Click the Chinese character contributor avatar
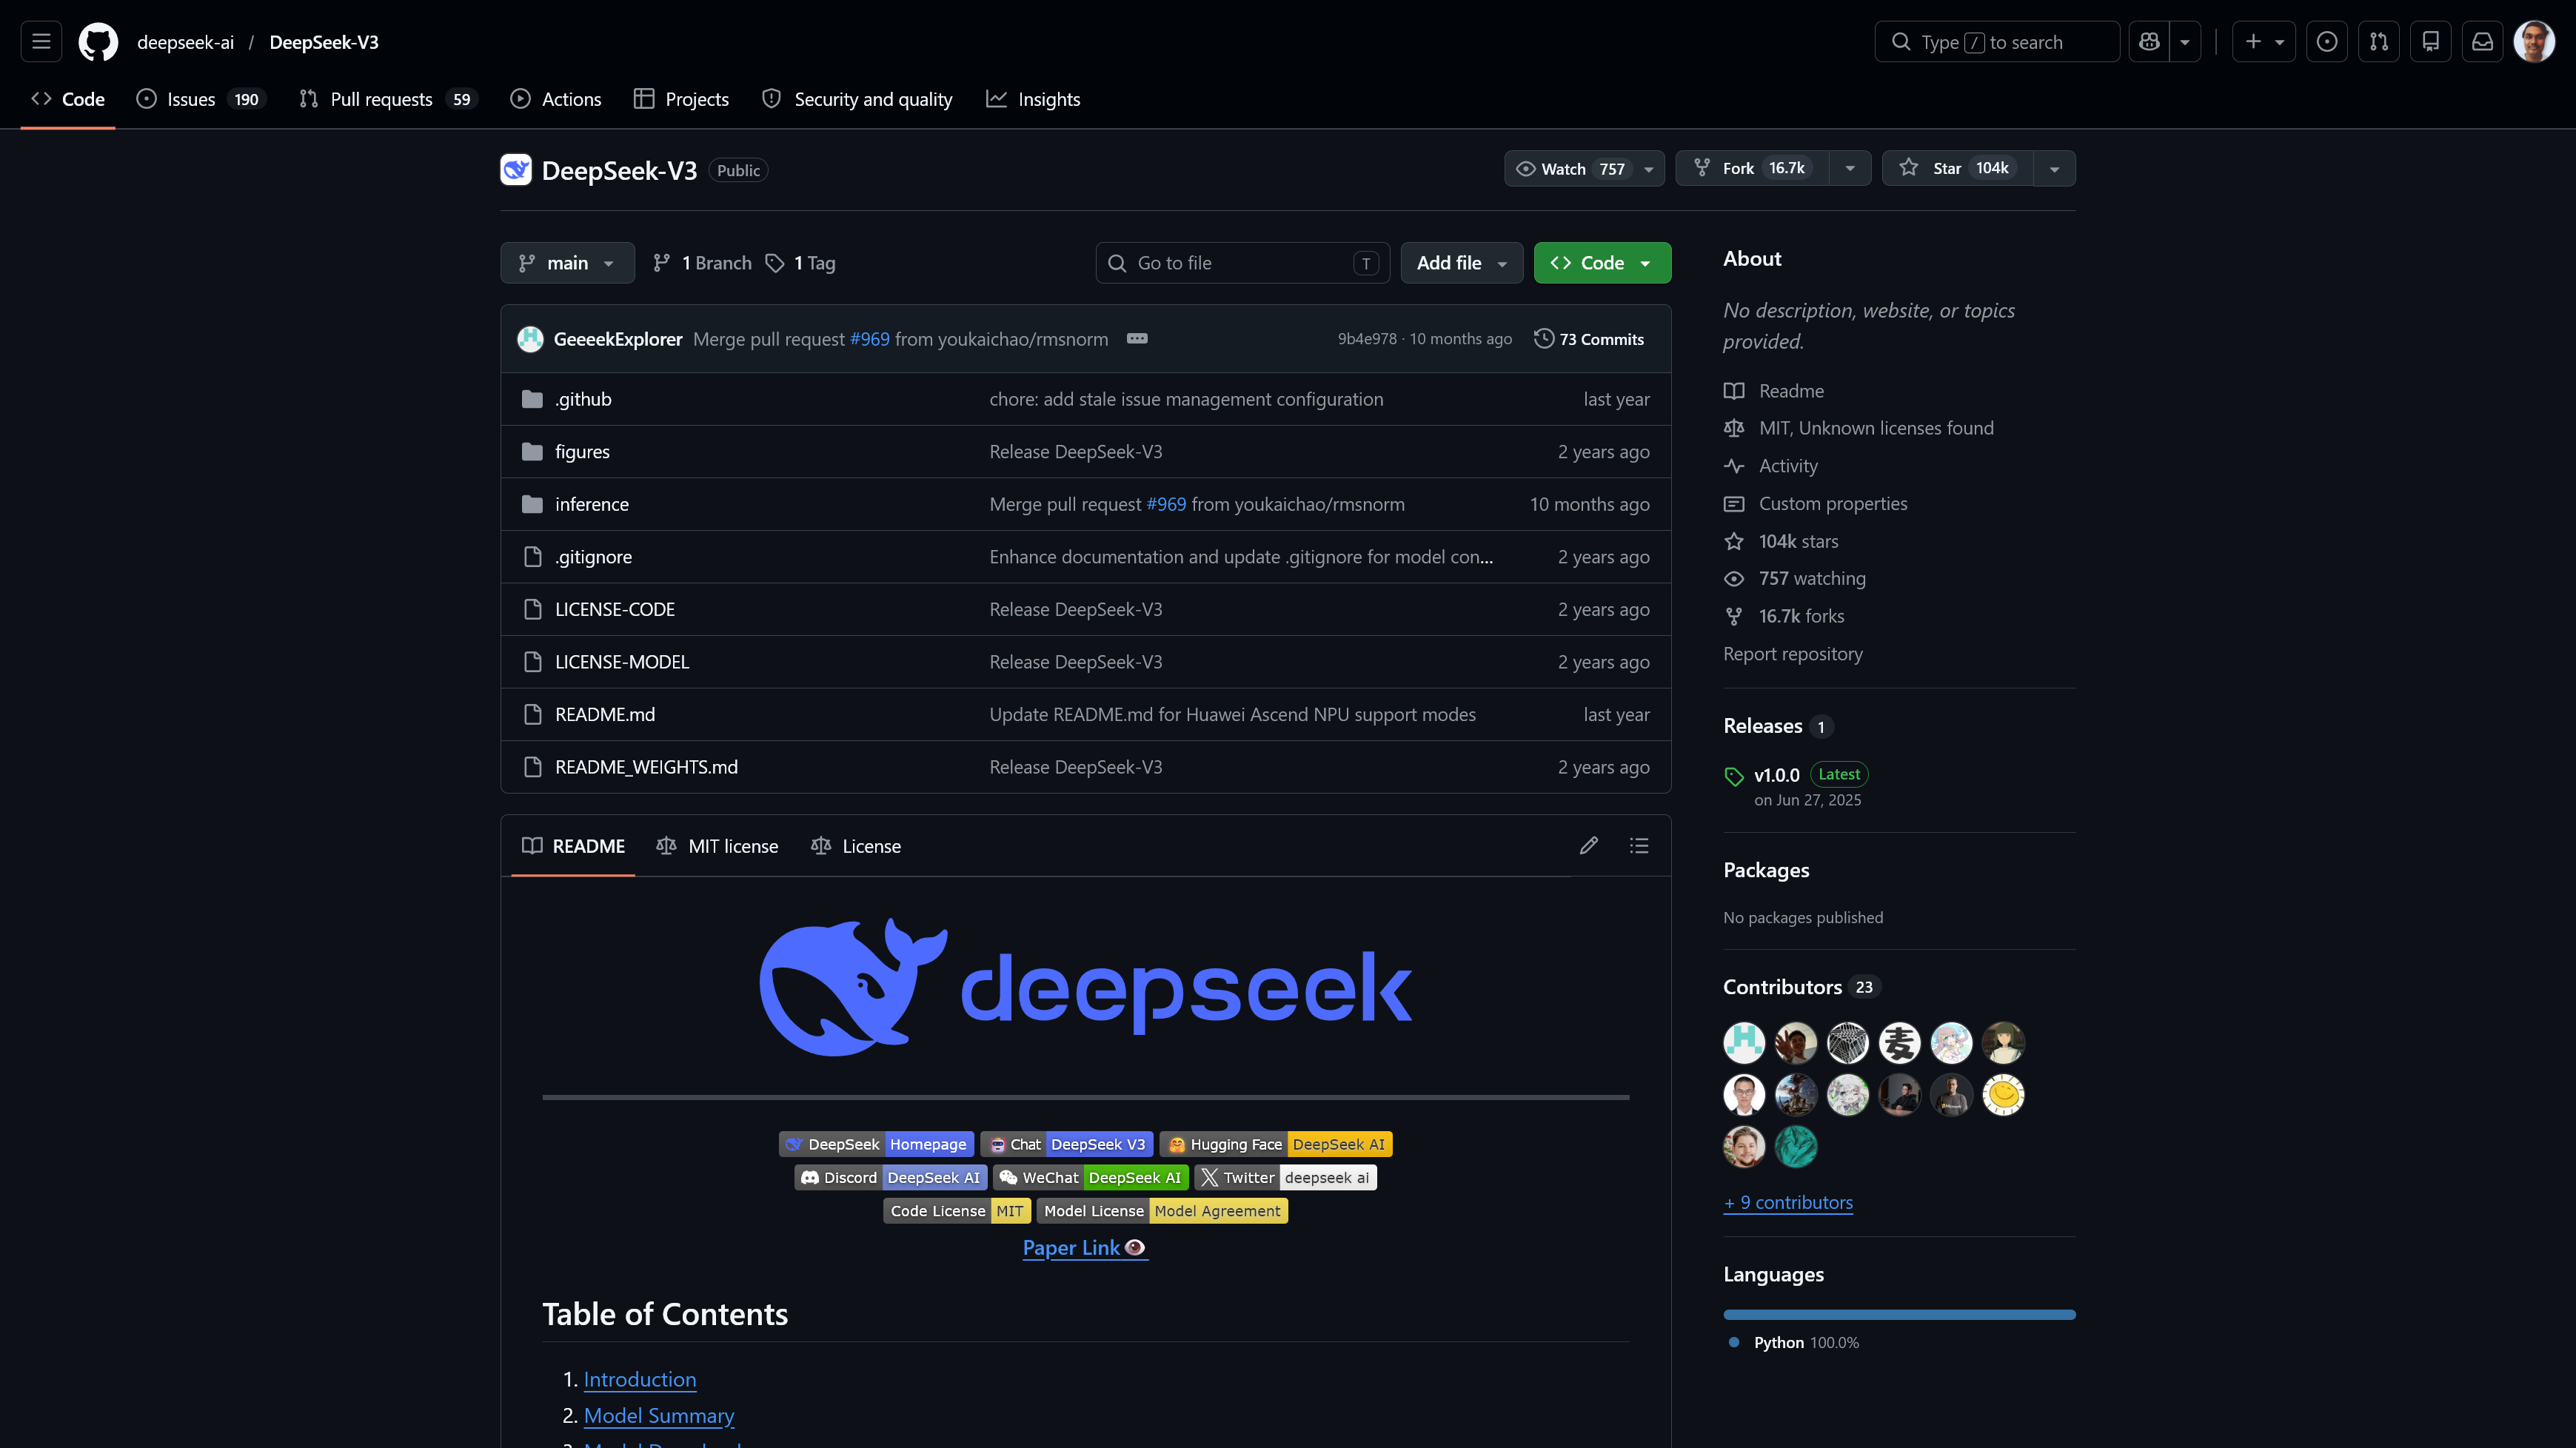The height and width of the screenshot is (1448, 2576). point(1899,1043)
